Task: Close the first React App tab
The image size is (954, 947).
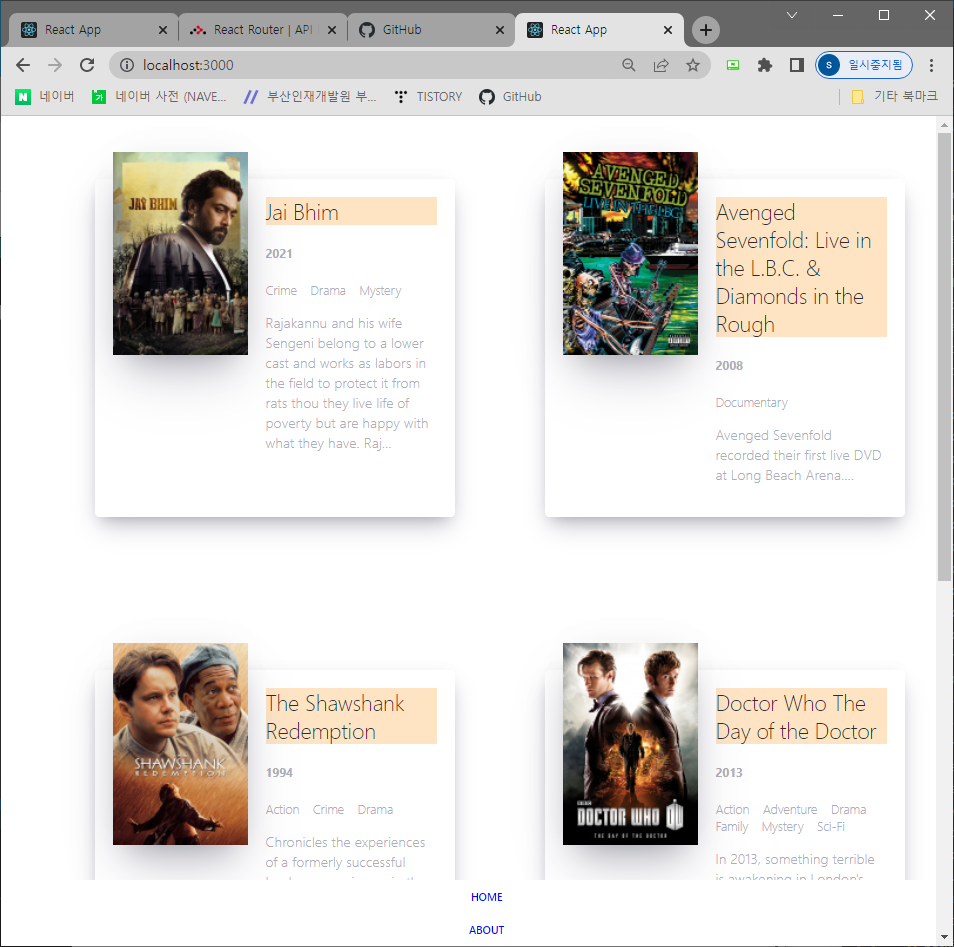Action: pos(163,30)
